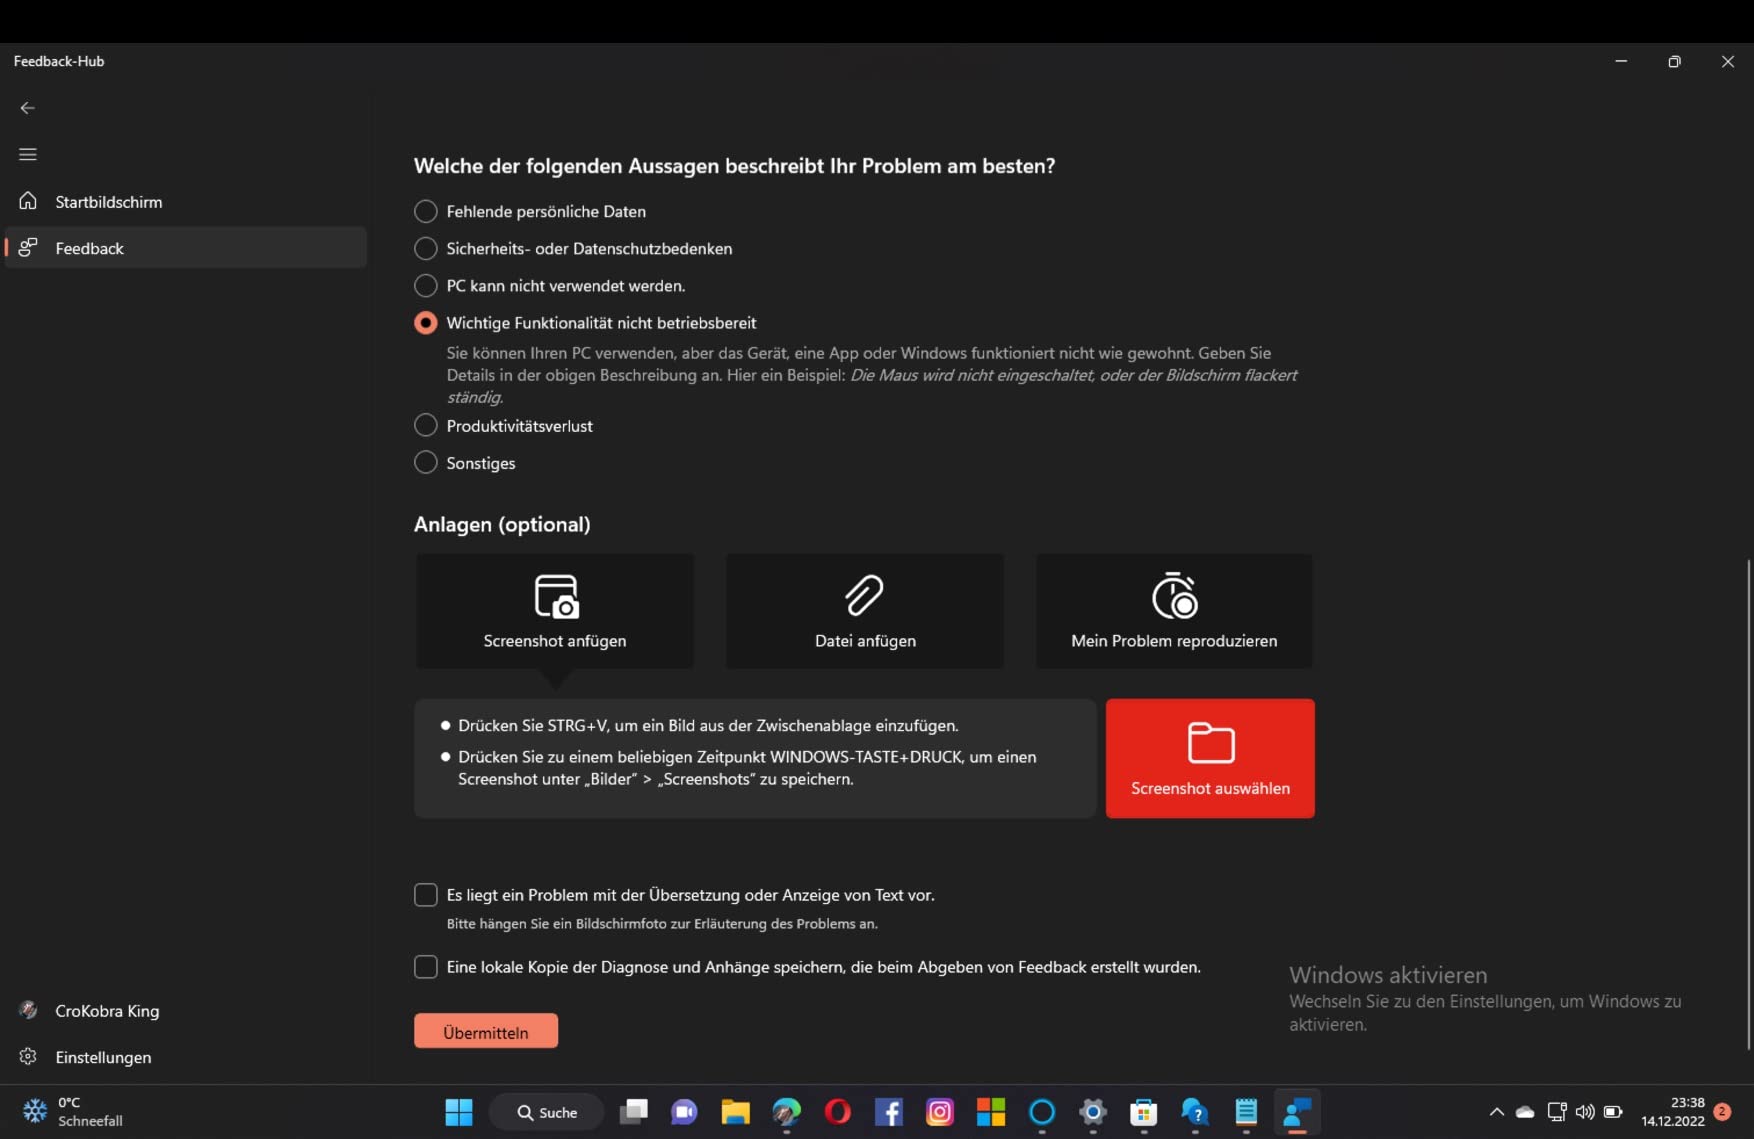Click the vertical scrollbar of the form

coord(1748,804)
